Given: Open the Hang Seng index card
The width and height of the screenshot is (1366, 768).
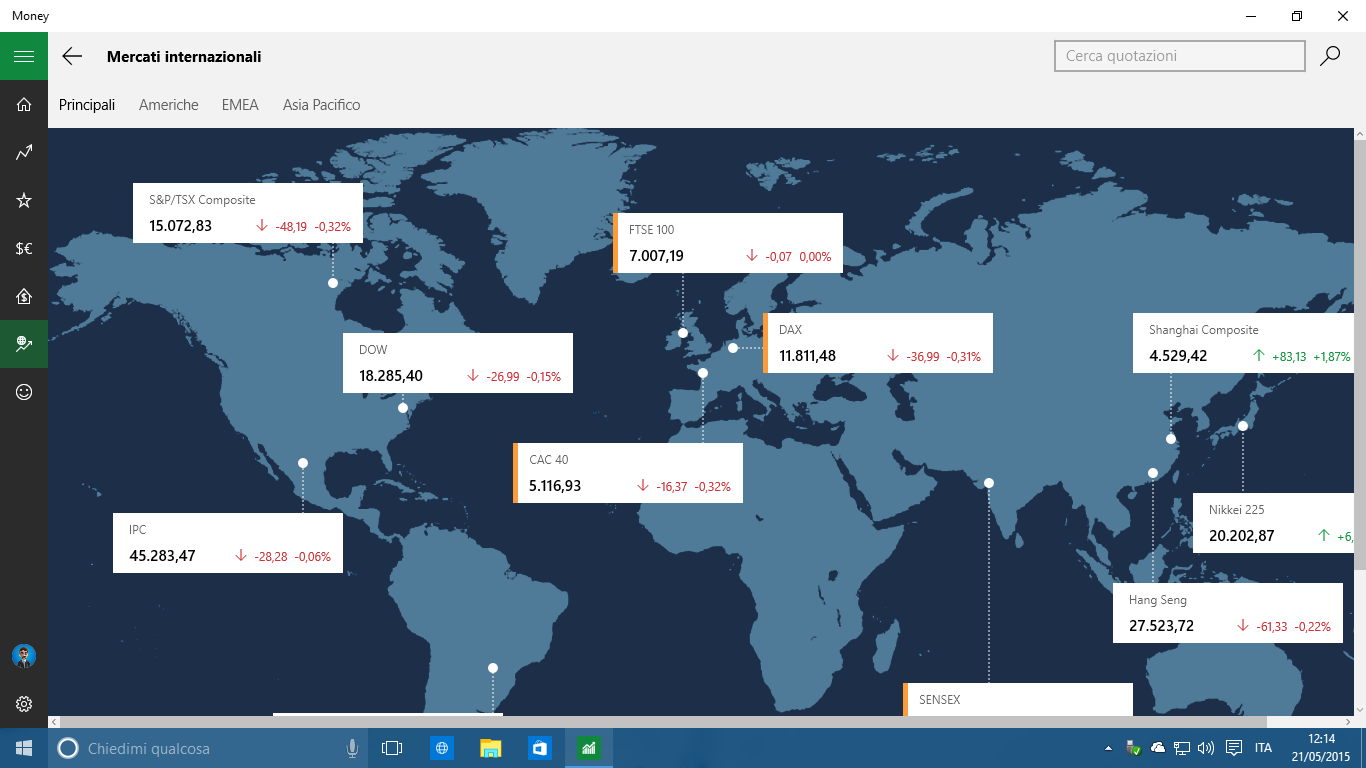Looking at the screenshot, I should (1228, 613).
